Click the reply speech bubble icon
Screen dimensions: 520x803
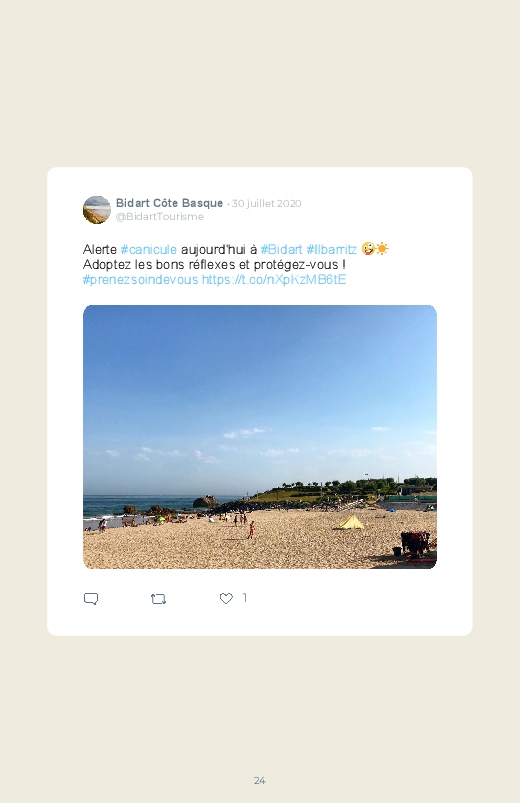[x=91, y=599]
